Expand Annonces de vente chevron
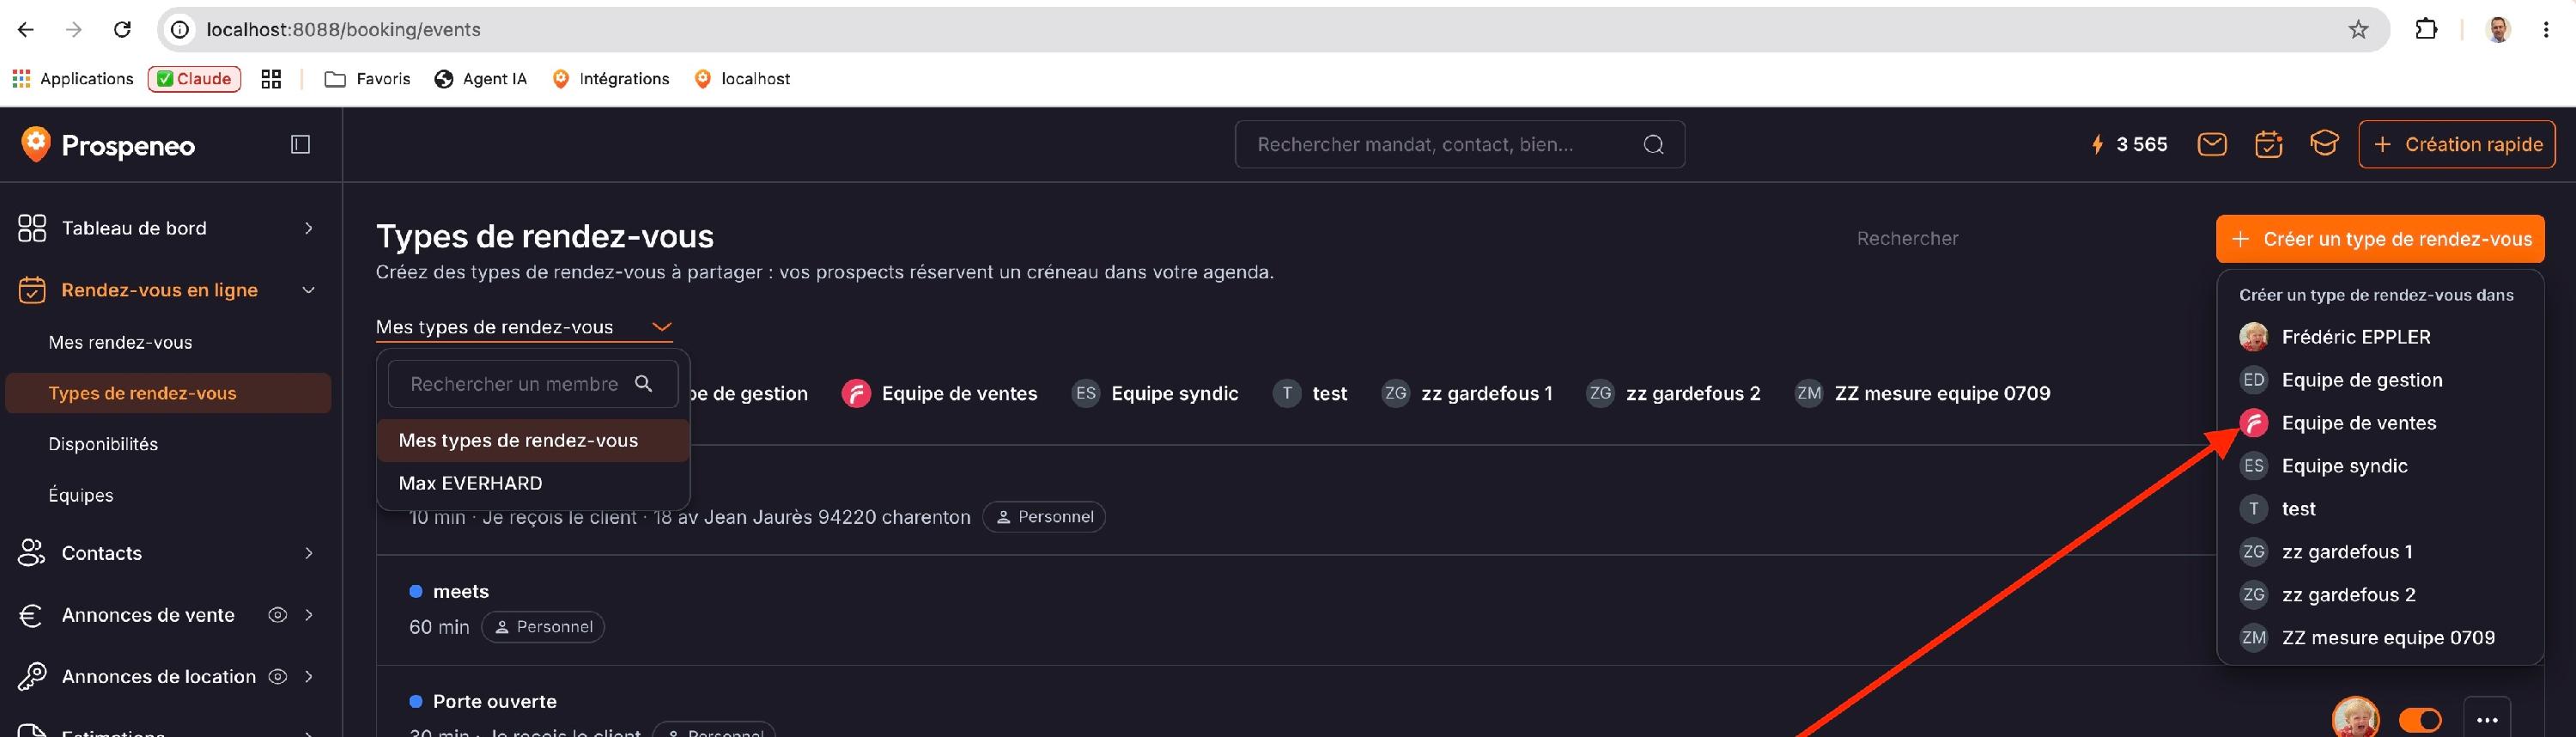This screenshot has width=2576, height=737. 309,615
